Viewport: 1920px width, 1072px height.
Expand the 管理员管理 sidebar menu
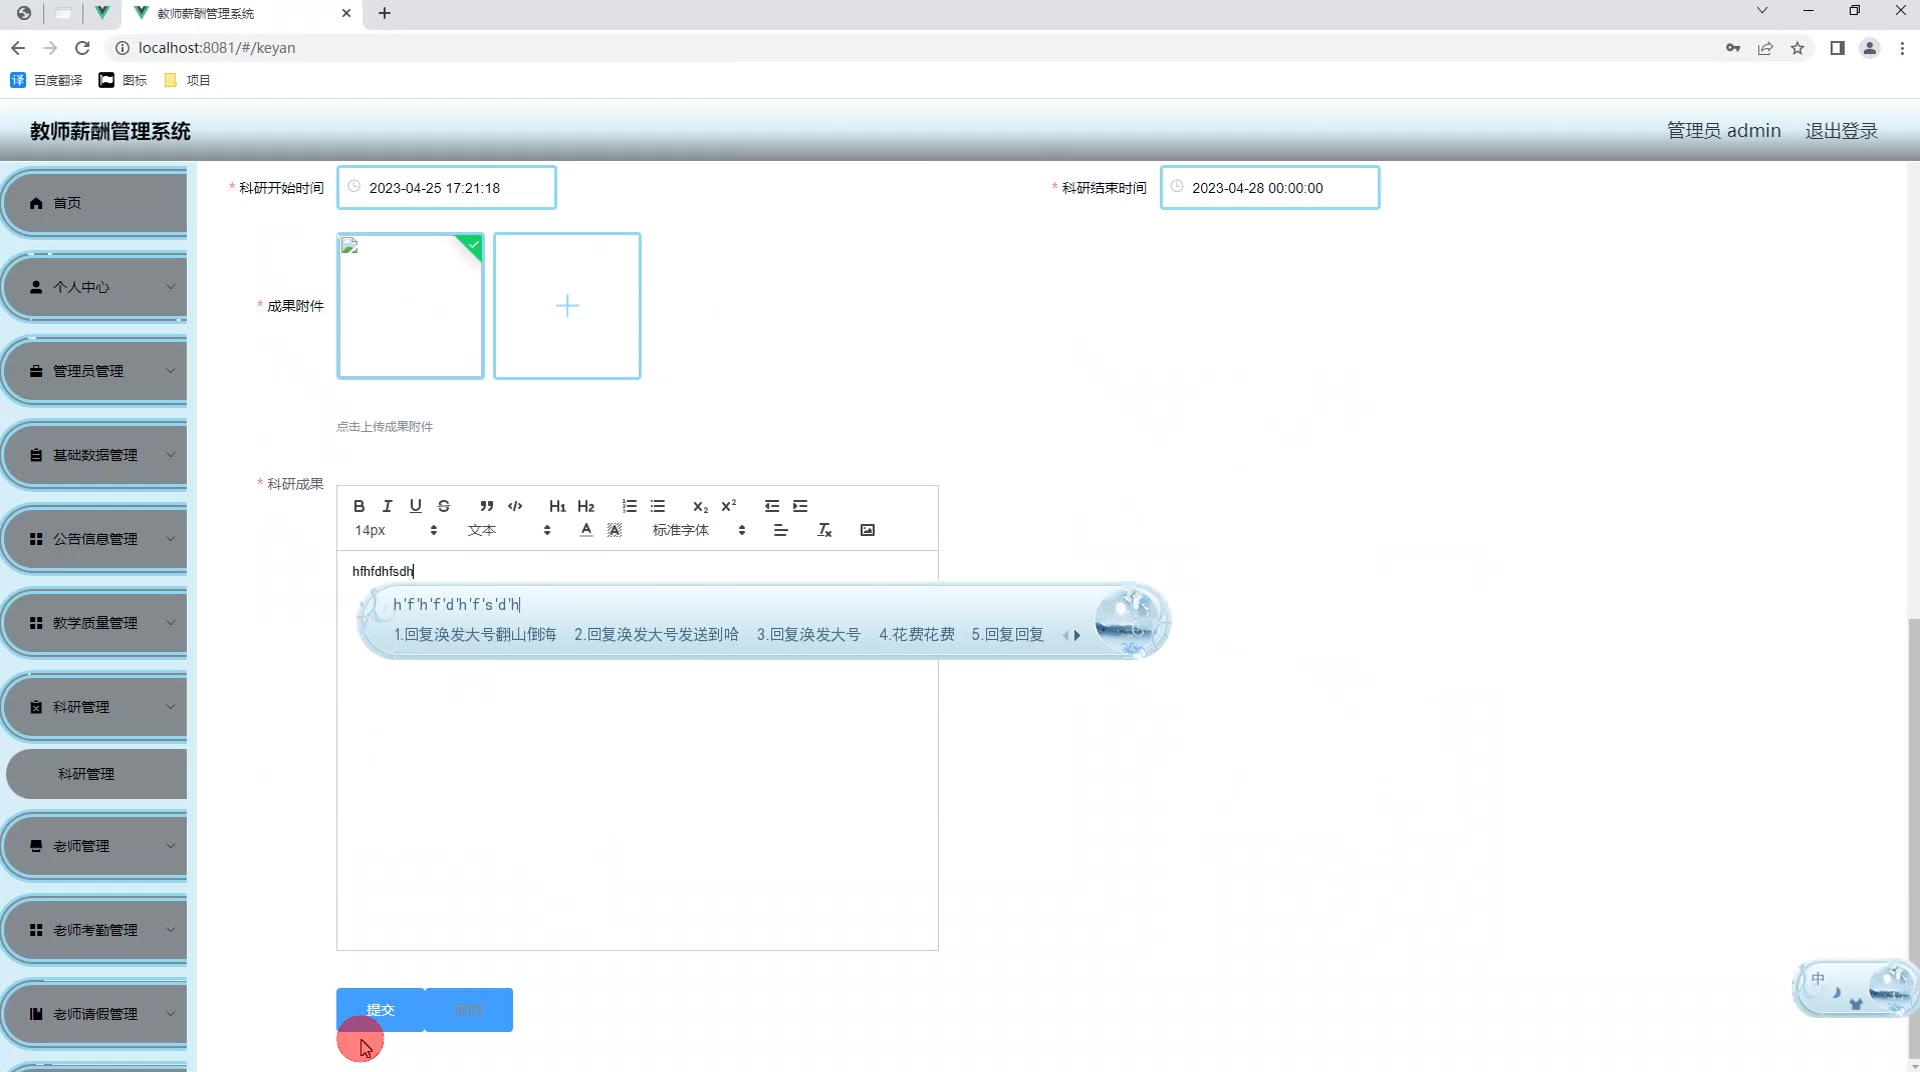point(95,371)
